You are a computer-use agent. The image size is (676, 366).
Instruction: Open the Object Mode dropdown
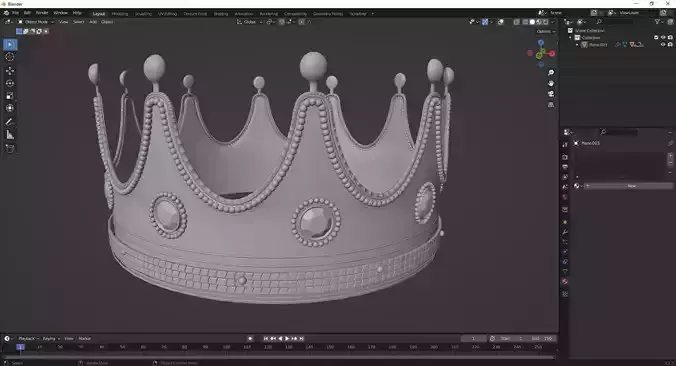point(36,22)
